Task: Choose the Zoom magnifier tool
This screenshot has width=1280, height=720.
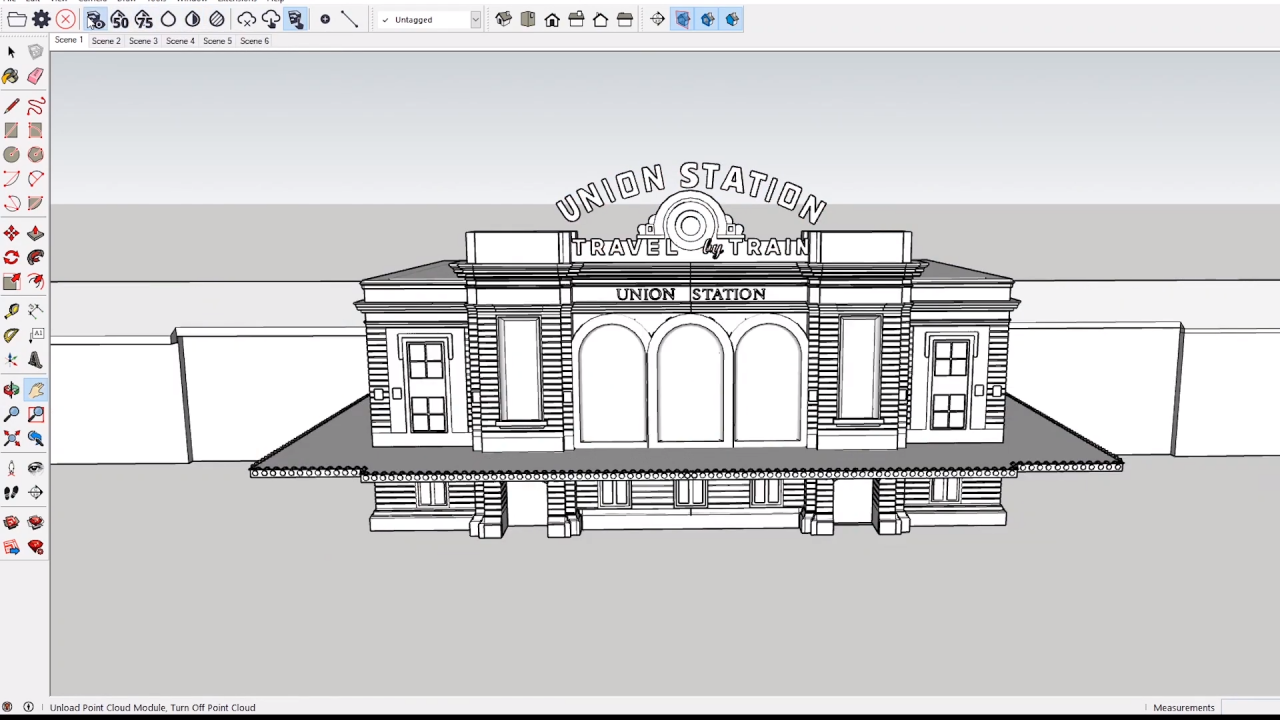Action: 11,414
